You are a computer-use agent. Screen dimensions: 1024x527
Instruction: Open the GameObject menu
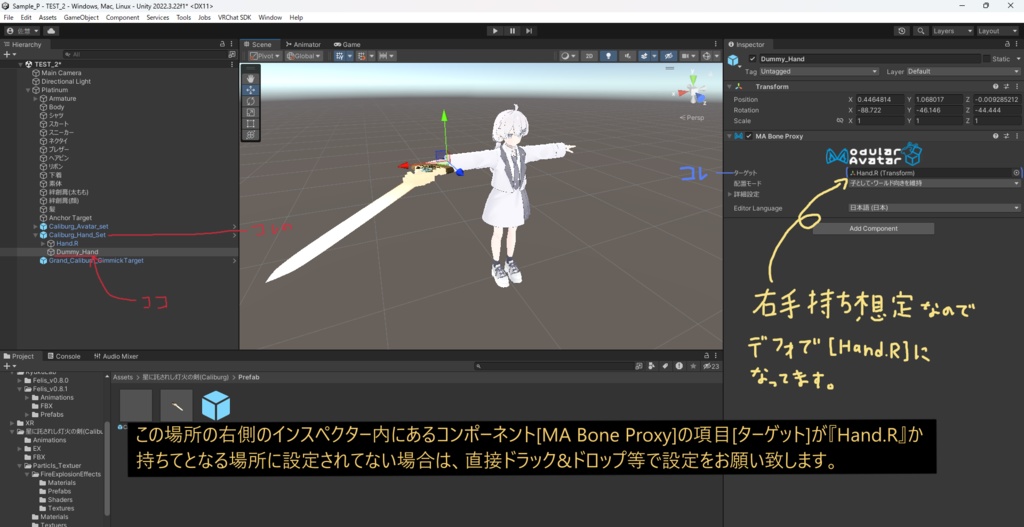pos(81,18)
